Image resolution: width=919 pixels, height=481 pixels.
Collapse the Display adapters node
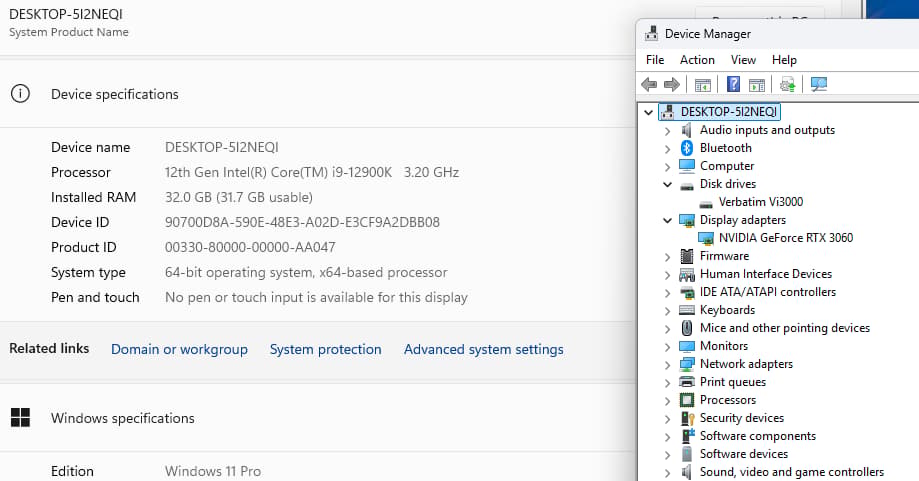[667, 220]
